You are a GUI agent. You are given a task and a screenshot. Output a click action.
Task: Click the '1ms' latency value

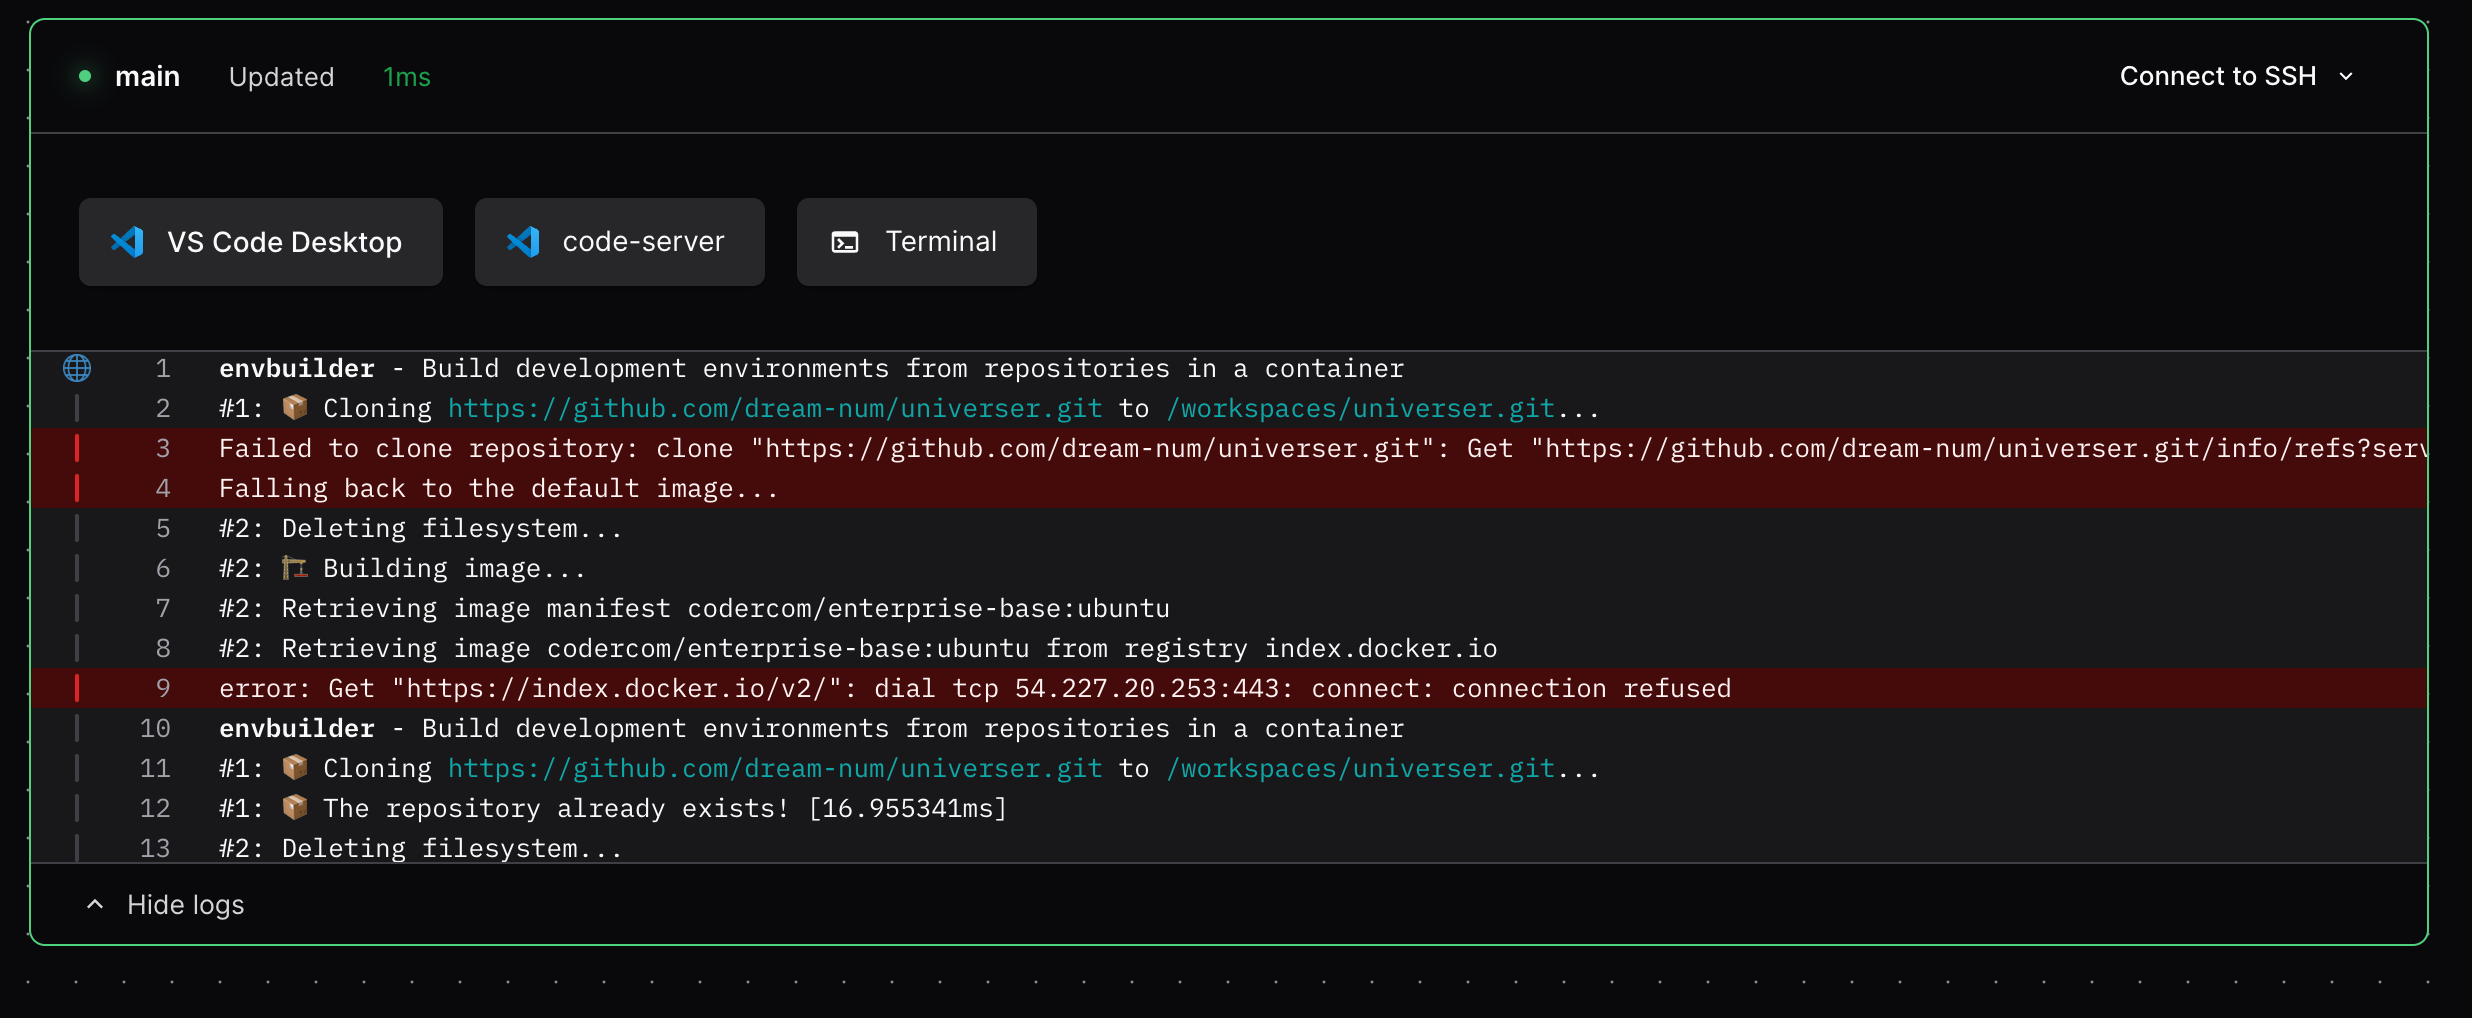407,77
